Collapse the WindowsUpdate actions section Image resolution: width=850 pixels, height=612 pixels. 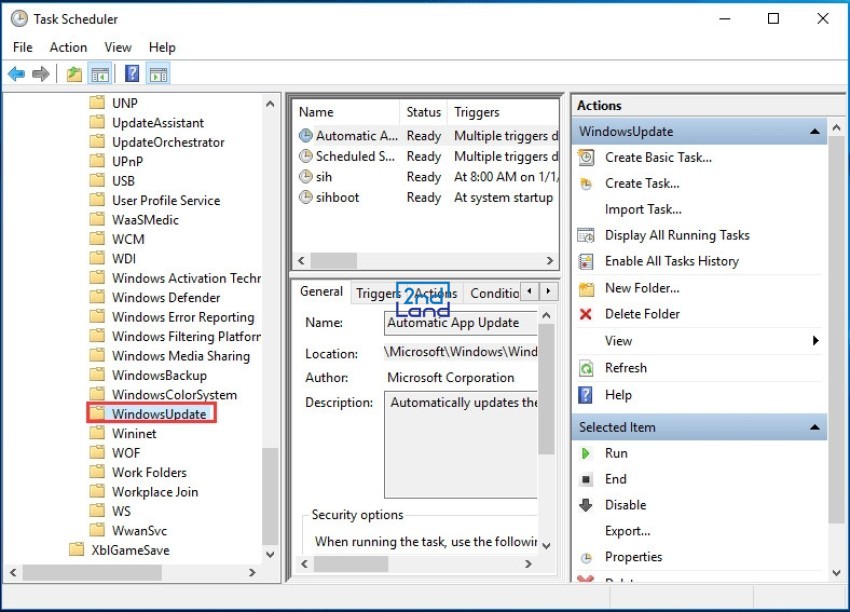814,132
